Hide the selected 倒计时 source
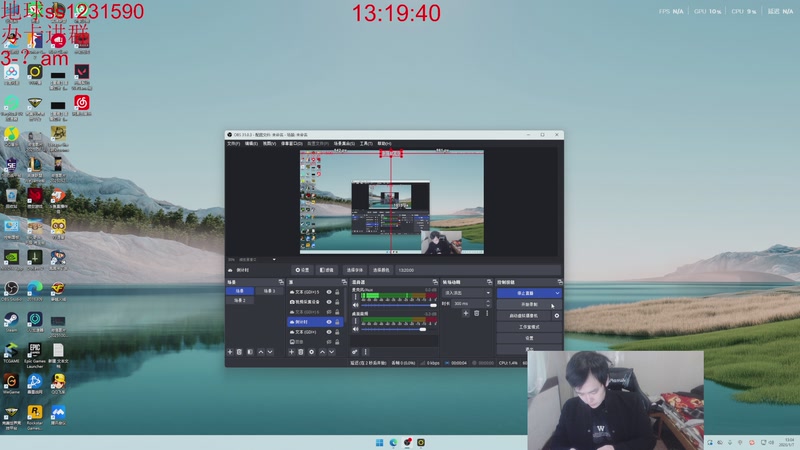Screen dimensions: 800x450 (329, 322)
